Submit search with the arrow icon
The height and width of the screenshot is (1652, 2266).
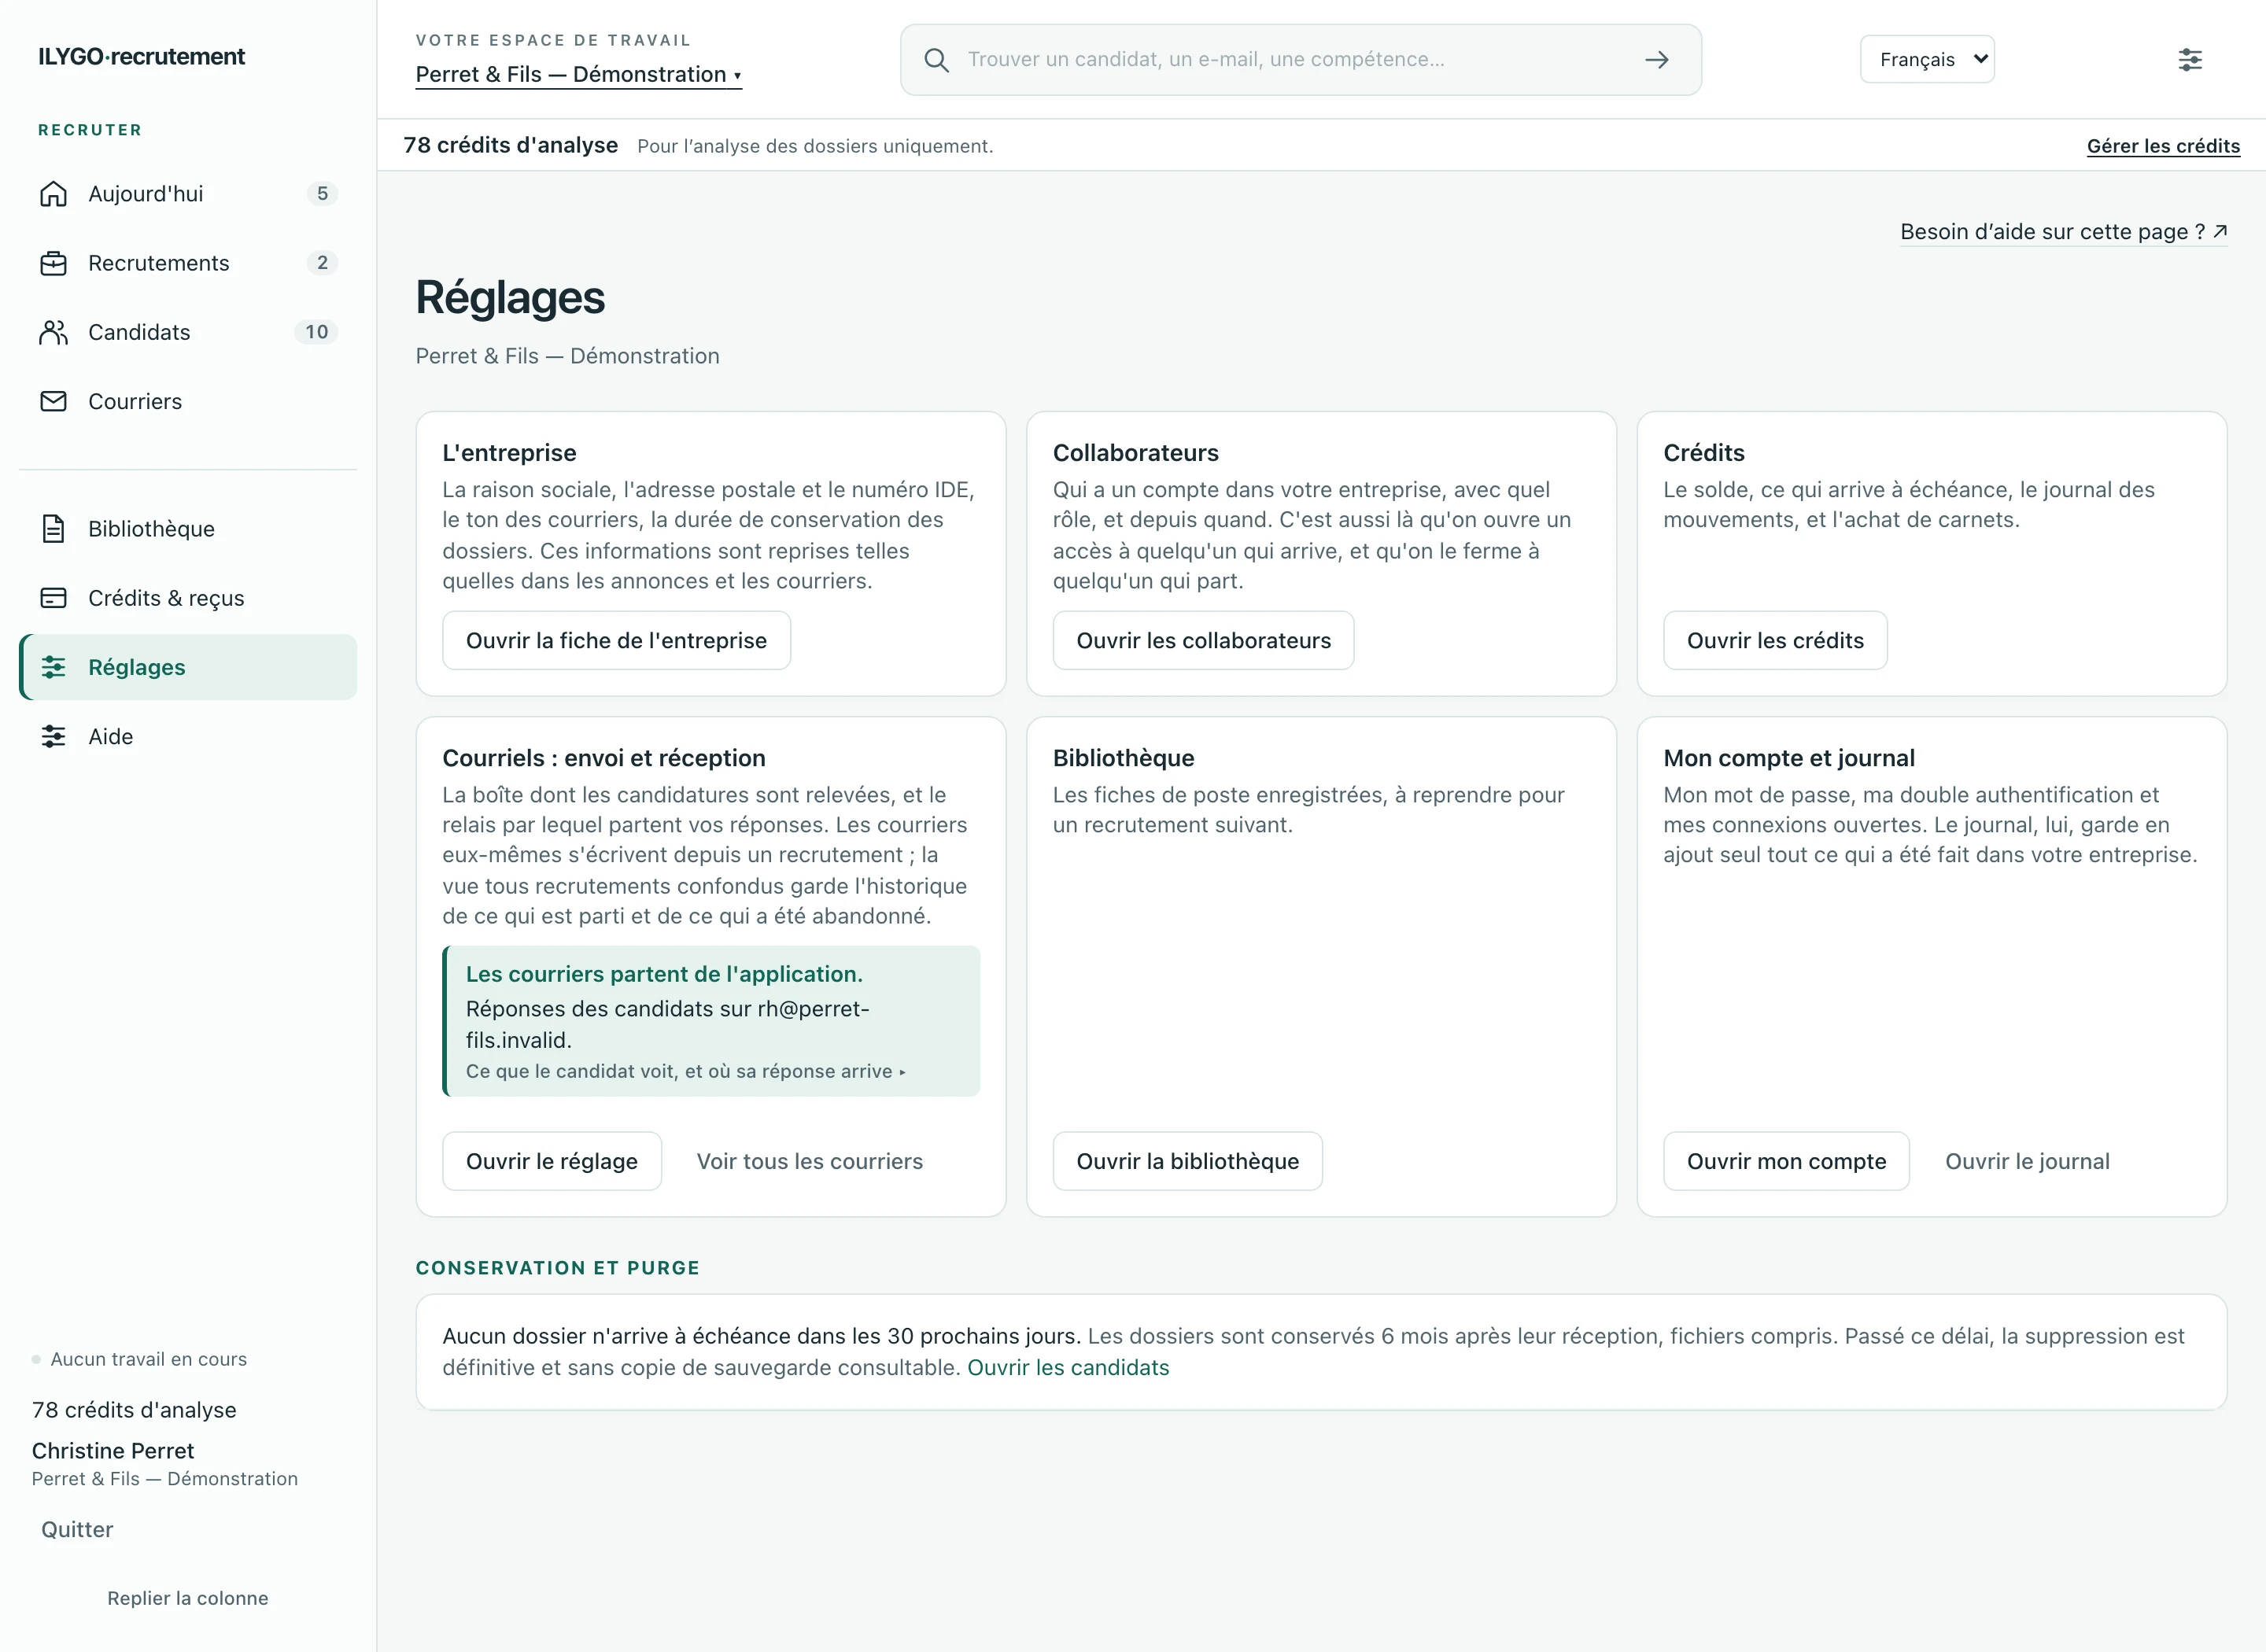(1657, 60)
